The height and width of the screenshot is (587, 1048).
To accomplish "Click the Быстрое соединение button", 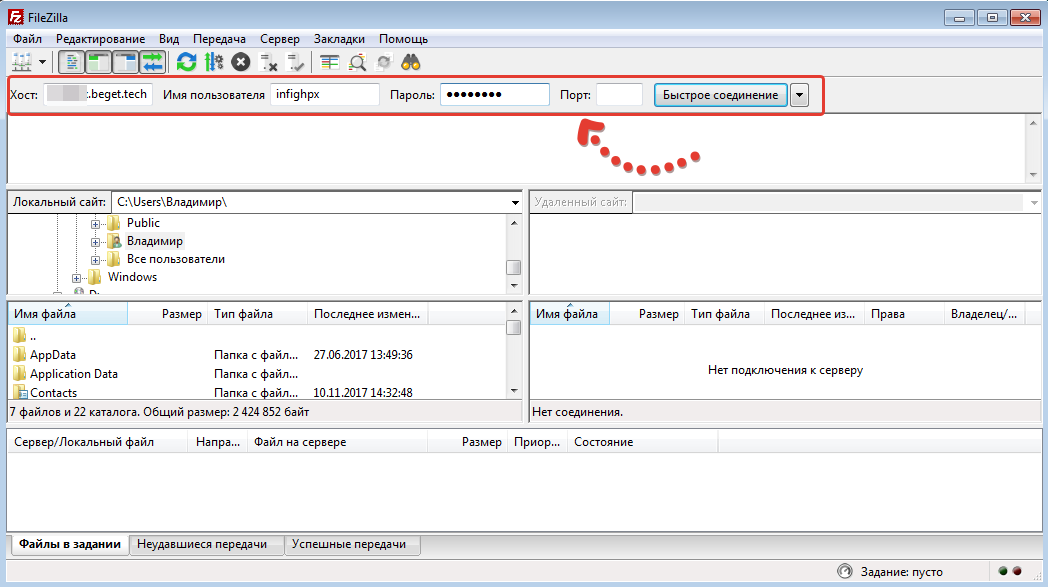I will coord(720,95).
